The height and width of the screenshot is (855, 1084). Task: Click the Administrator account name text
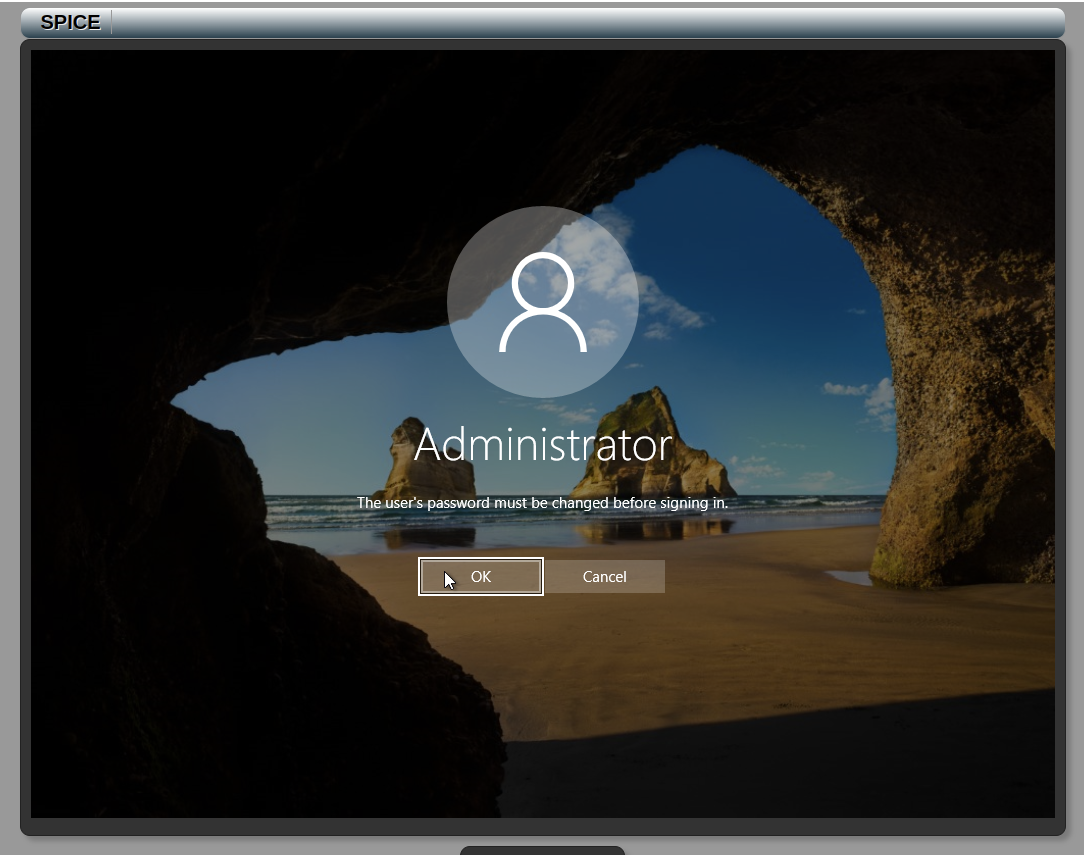(x=542, y=445)
